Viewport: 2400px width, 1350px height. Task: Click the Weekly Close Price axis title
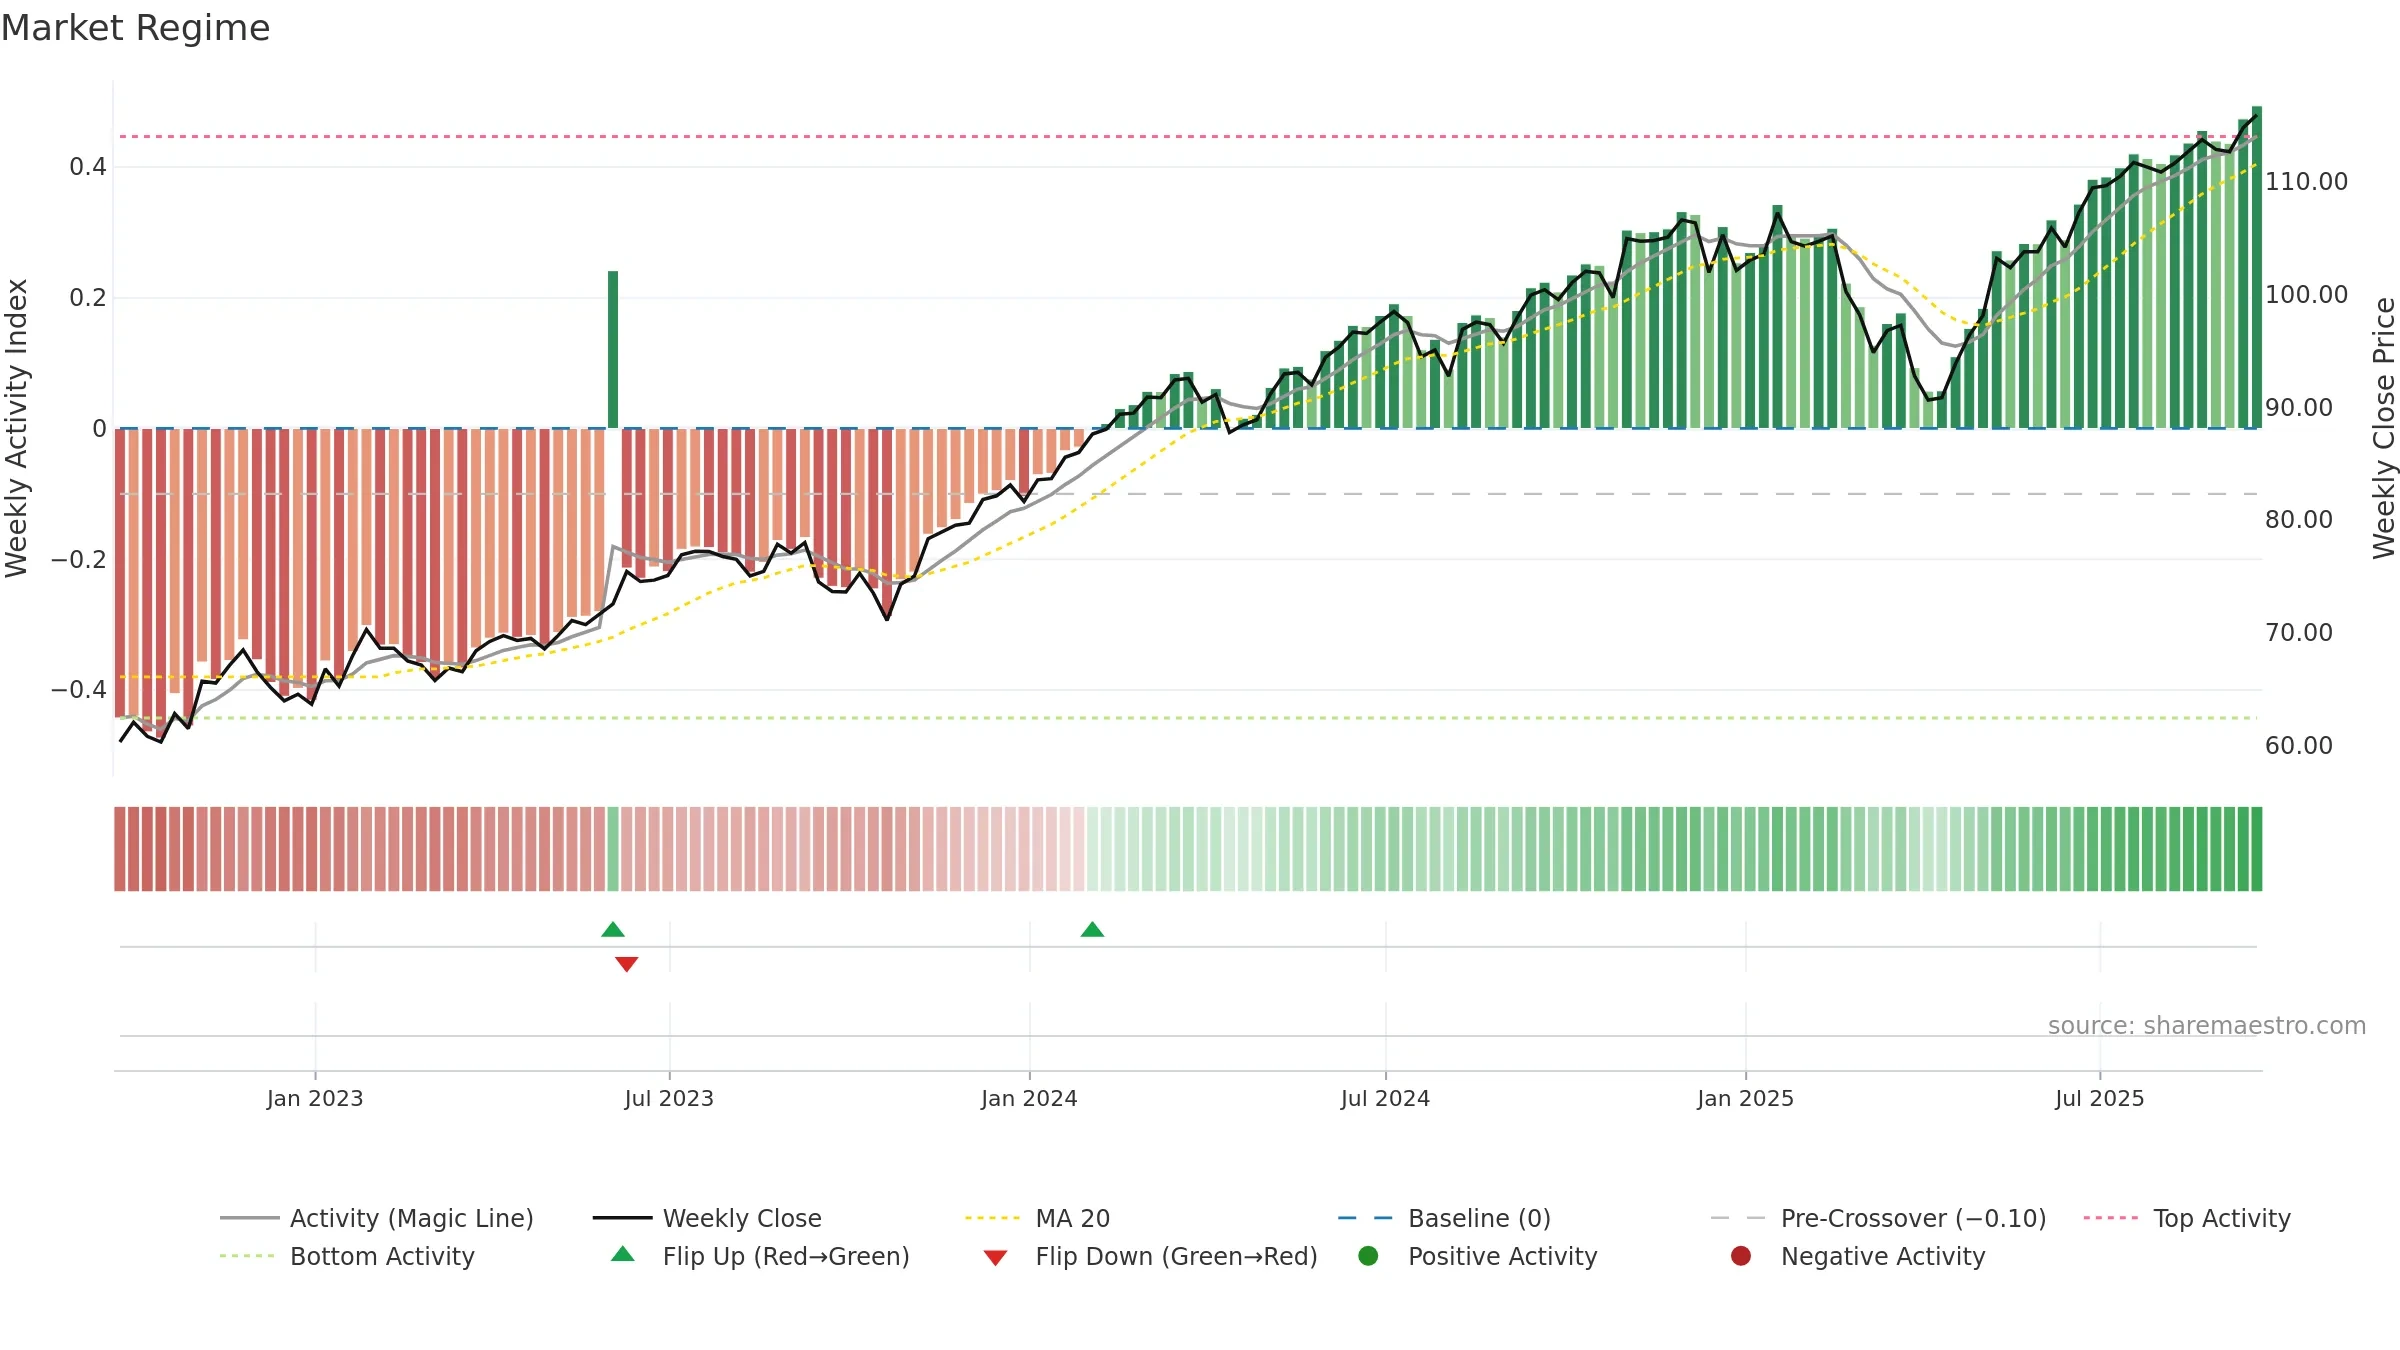coord(2384,428)
